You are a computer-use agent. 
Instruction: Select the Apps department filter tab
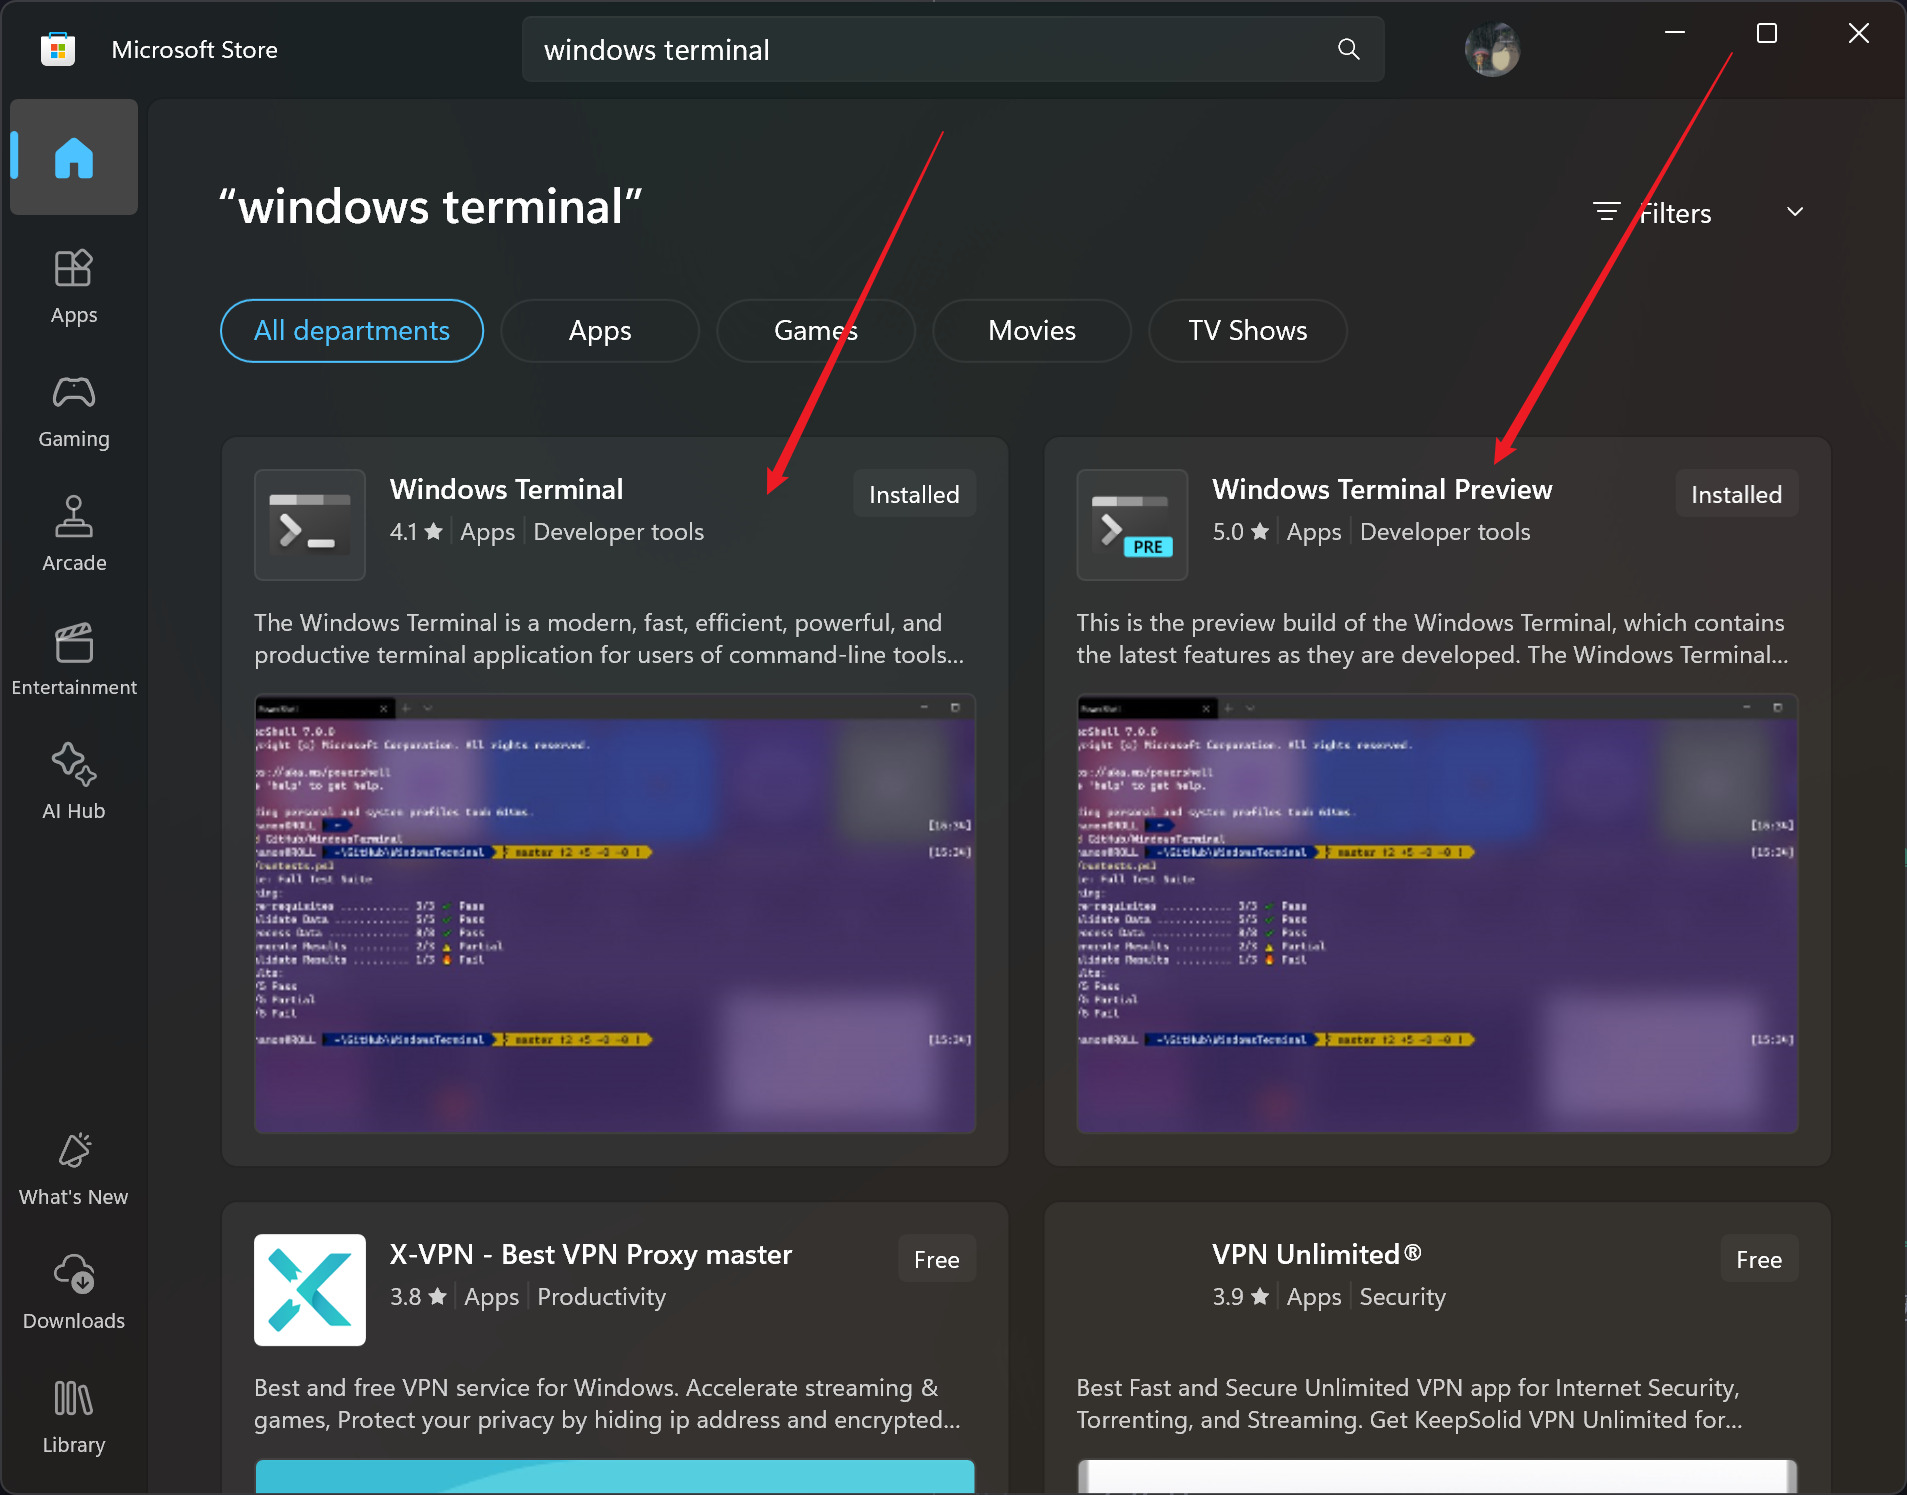(x=600, y=331)
